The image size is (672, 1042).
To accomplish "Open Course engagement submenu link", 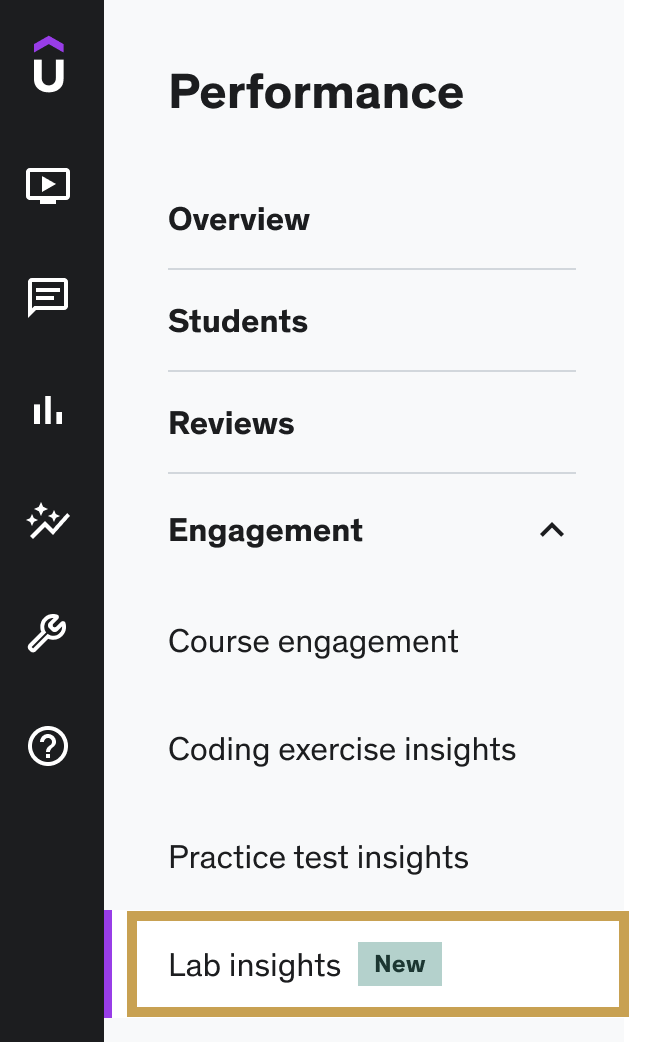I will (313, 641).
